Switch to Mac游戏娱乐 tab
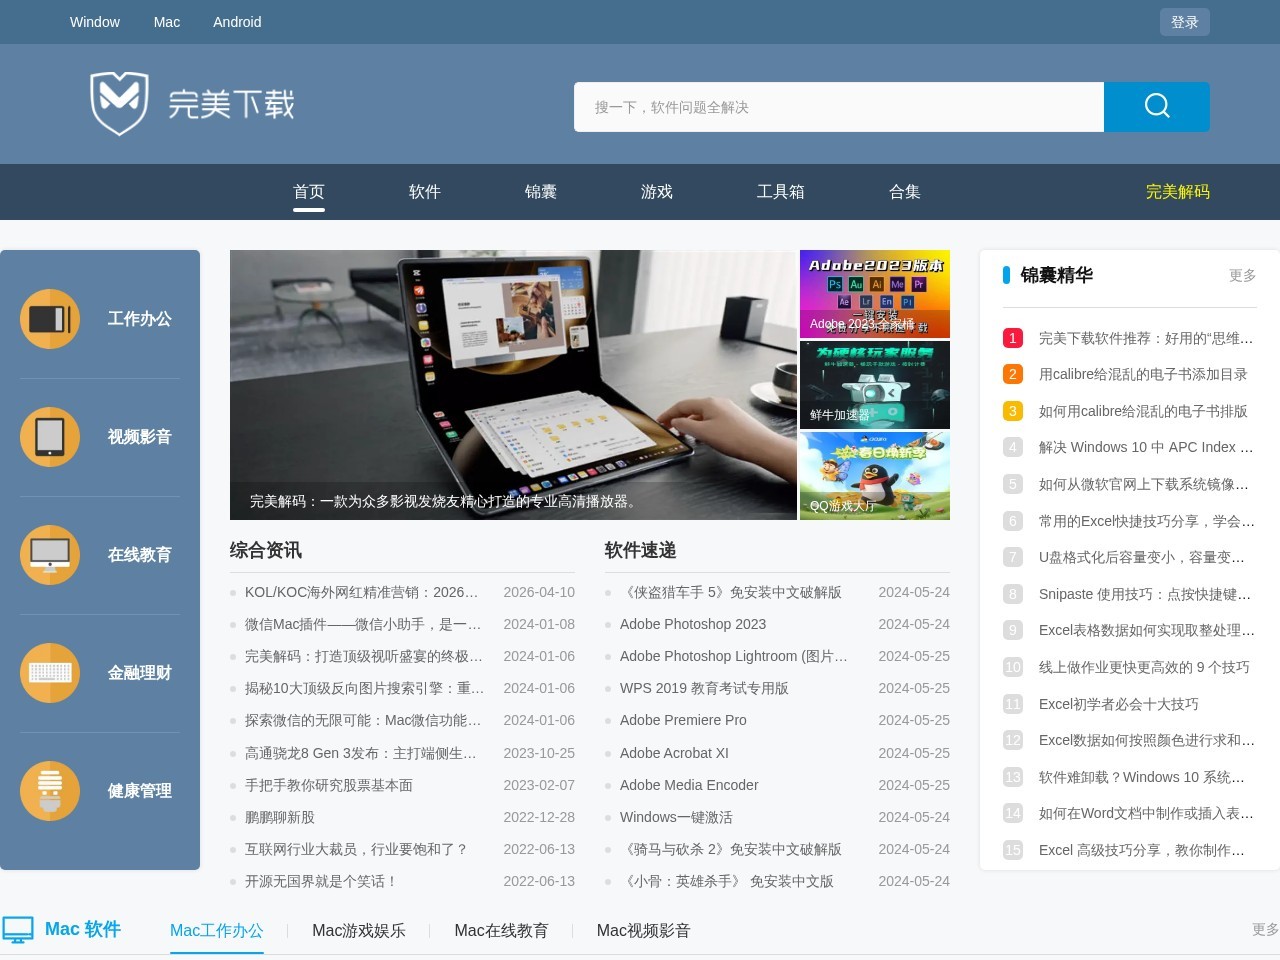 click(359, 931)
